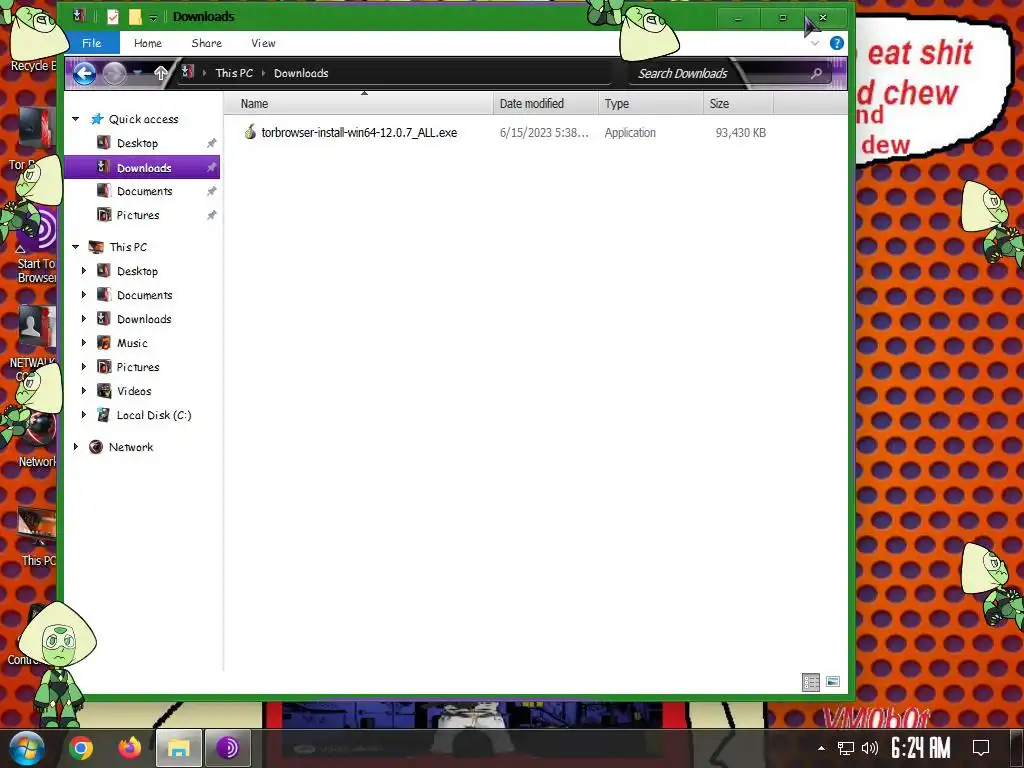Expand Videos under This PC
This screenshot has width=1024, height=768.
click(x=84, y=391)
